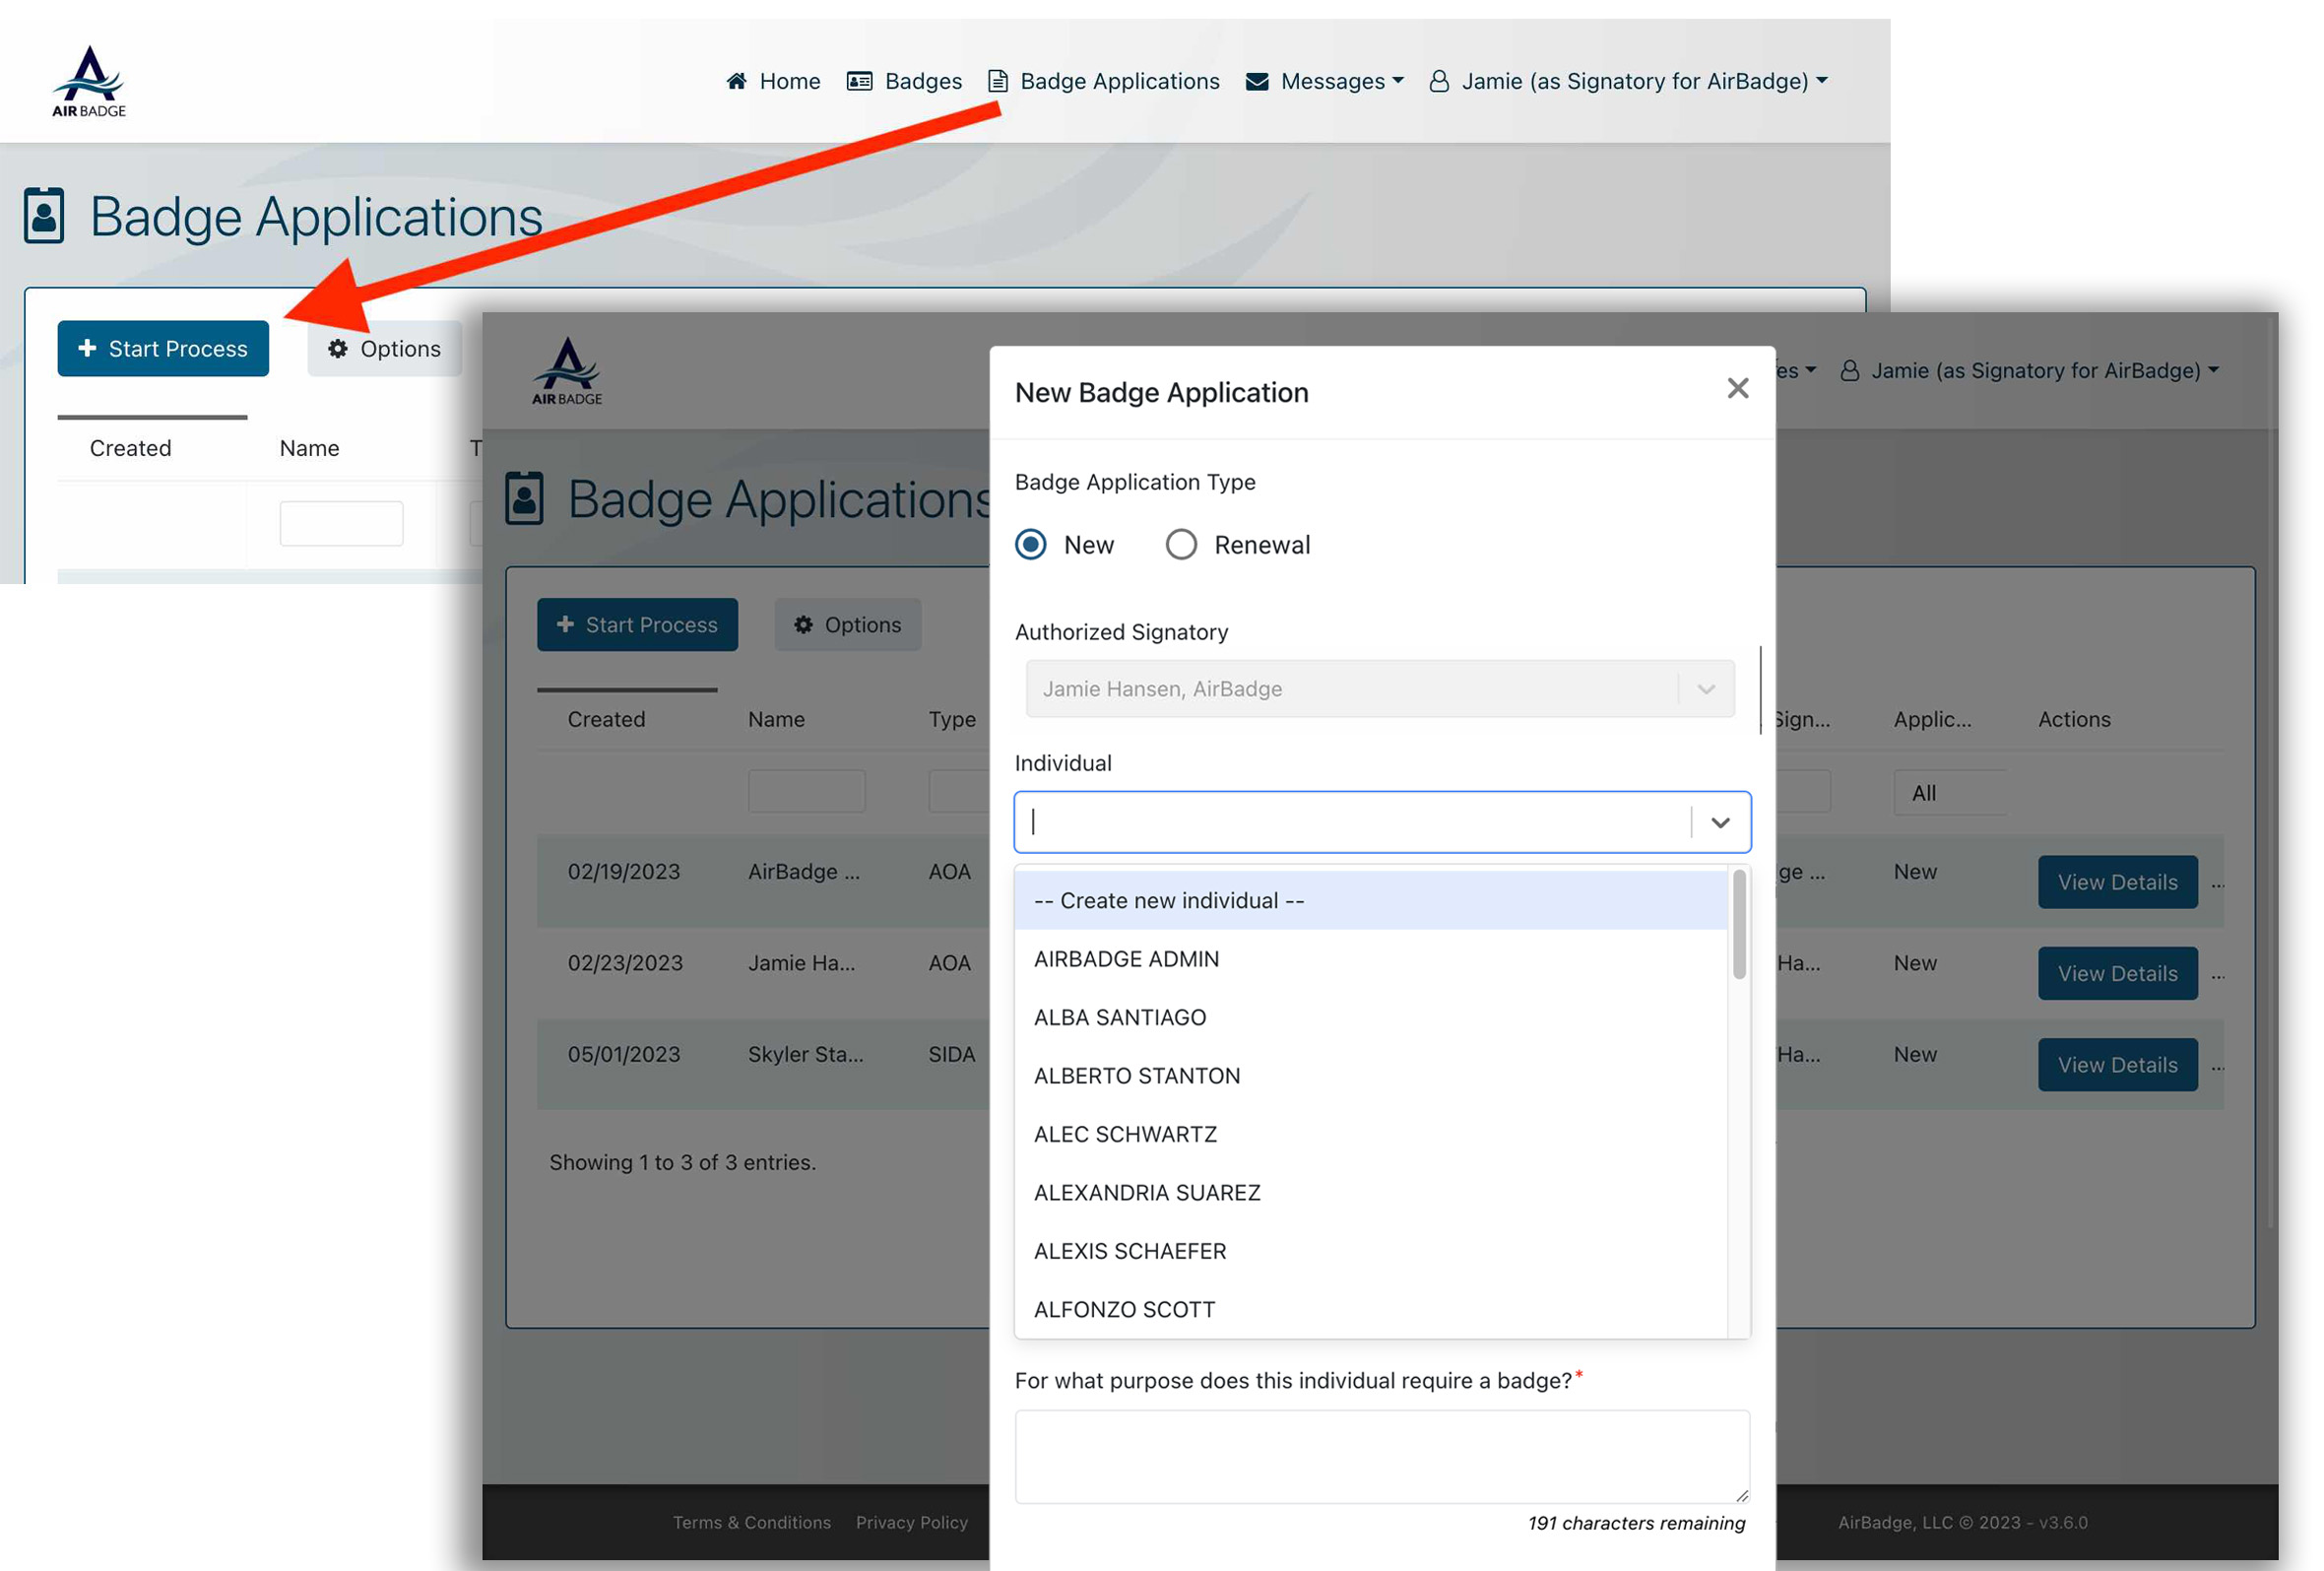Click the user profile icon beside Jamie
2324x1571 pixels.
pyautogui.click(x=1438, y=81)
